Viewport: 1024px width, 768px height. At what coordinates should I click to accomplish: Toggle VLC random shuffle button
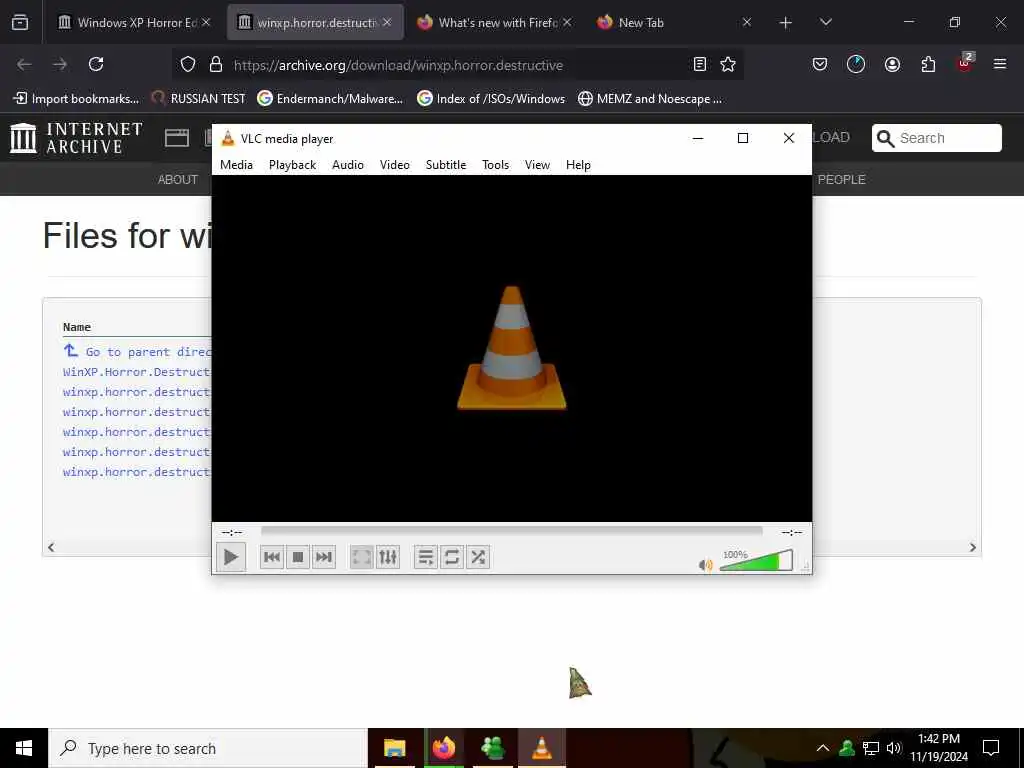coord(478,557)
